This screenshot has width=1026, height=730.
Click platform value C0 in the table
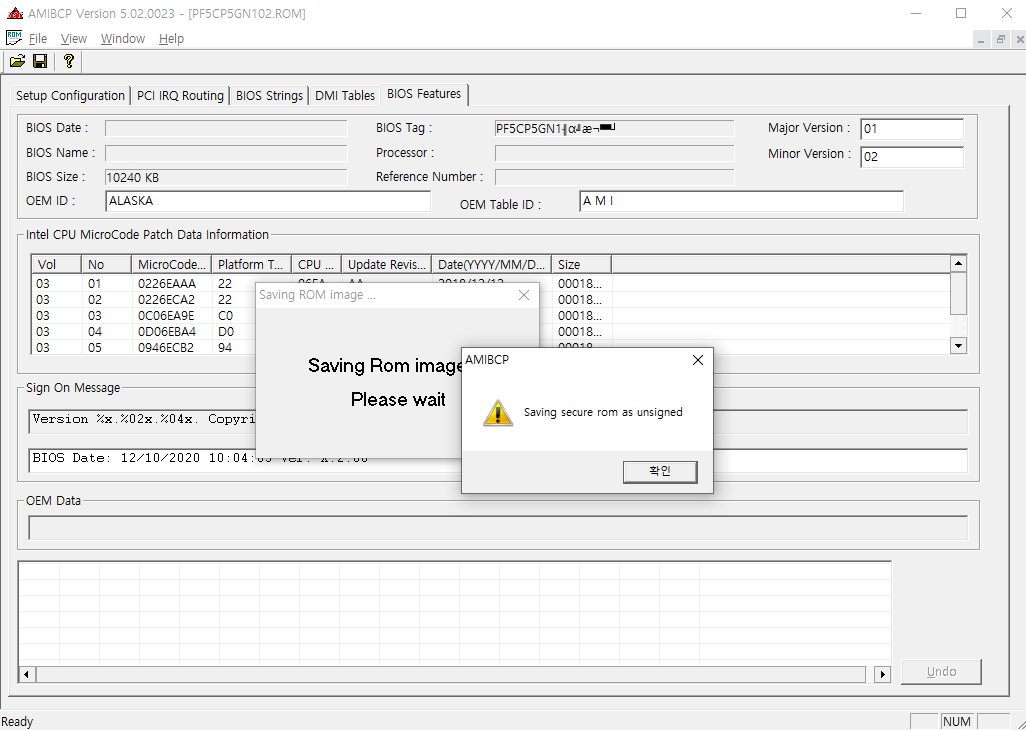pos(225,316)
